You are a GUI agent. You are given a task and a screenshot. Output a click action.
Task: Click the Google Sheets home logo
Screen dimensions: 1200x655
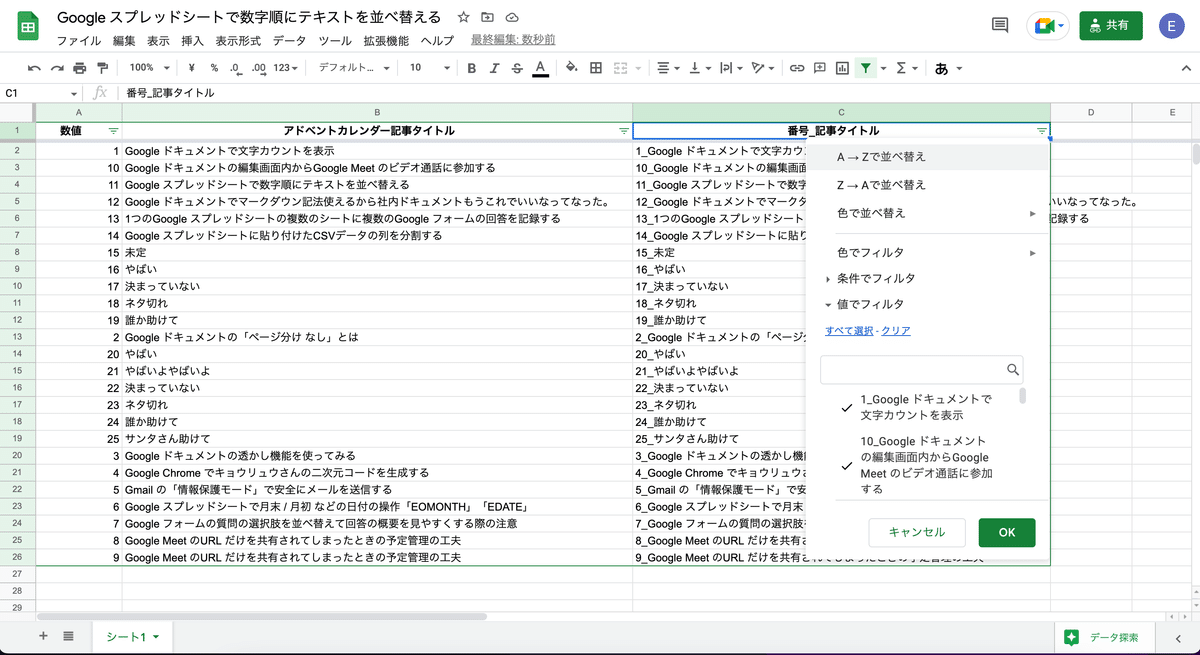28,28
